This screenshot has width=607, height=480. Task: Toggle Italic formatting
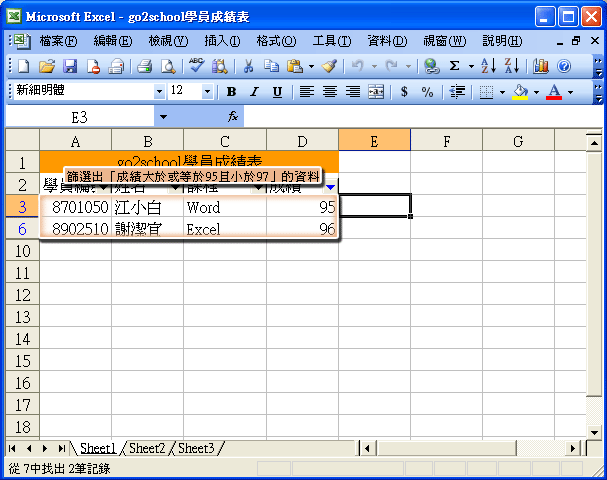pyautogui.click(x=254, y=91)
